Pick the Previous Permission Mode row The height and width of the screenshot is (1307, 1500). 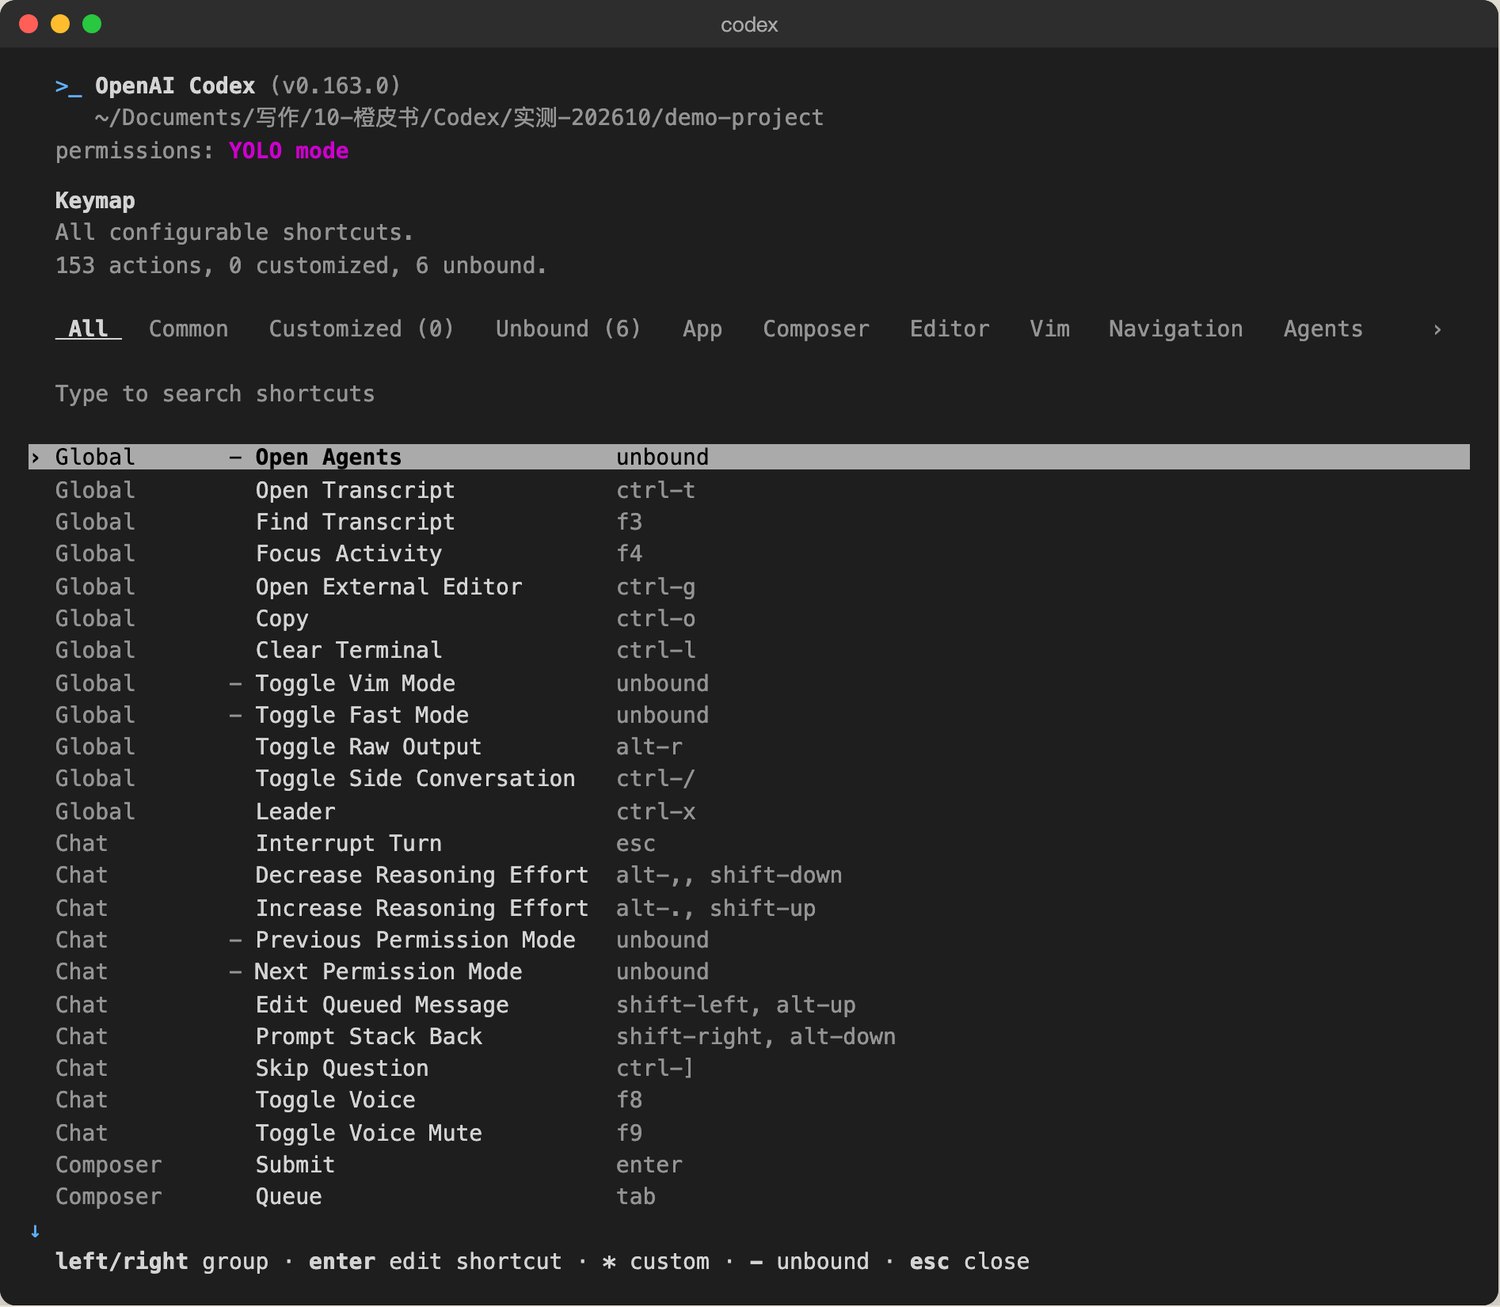pos(749,941)
